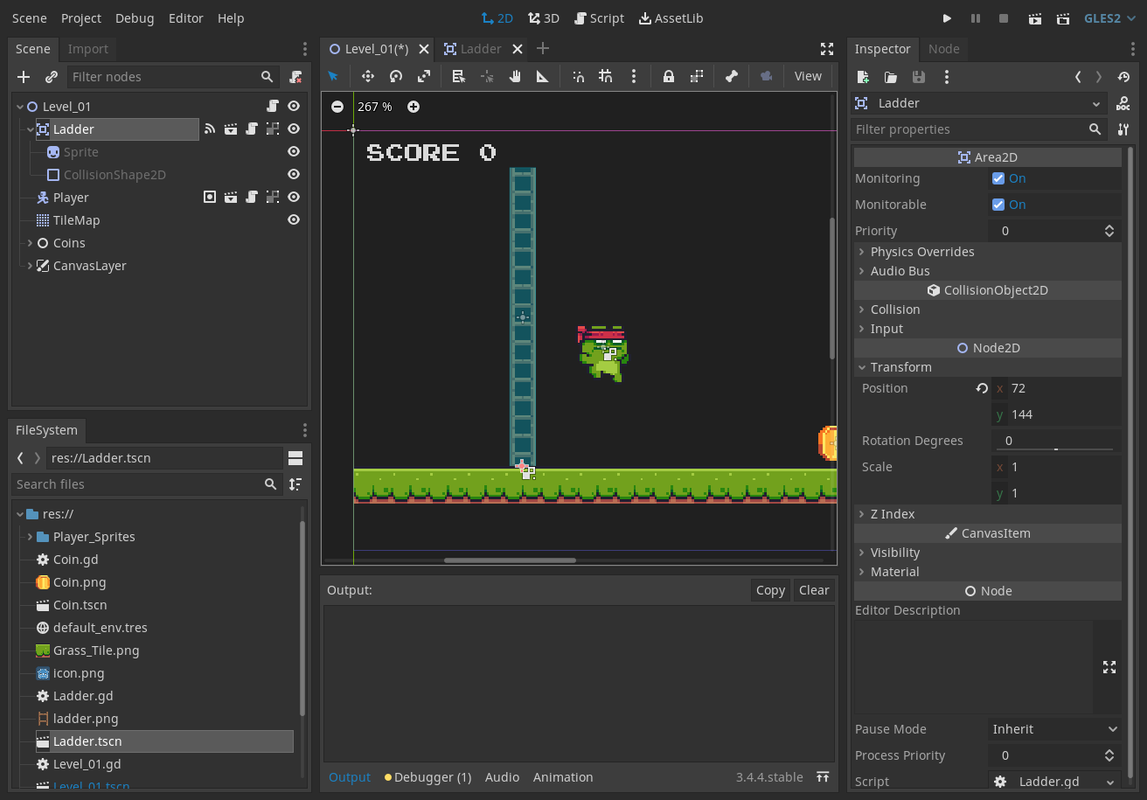Click the Instance Child Scene link icon
The width and height of the screenshot is (1147, 800).
pos(51,76)
